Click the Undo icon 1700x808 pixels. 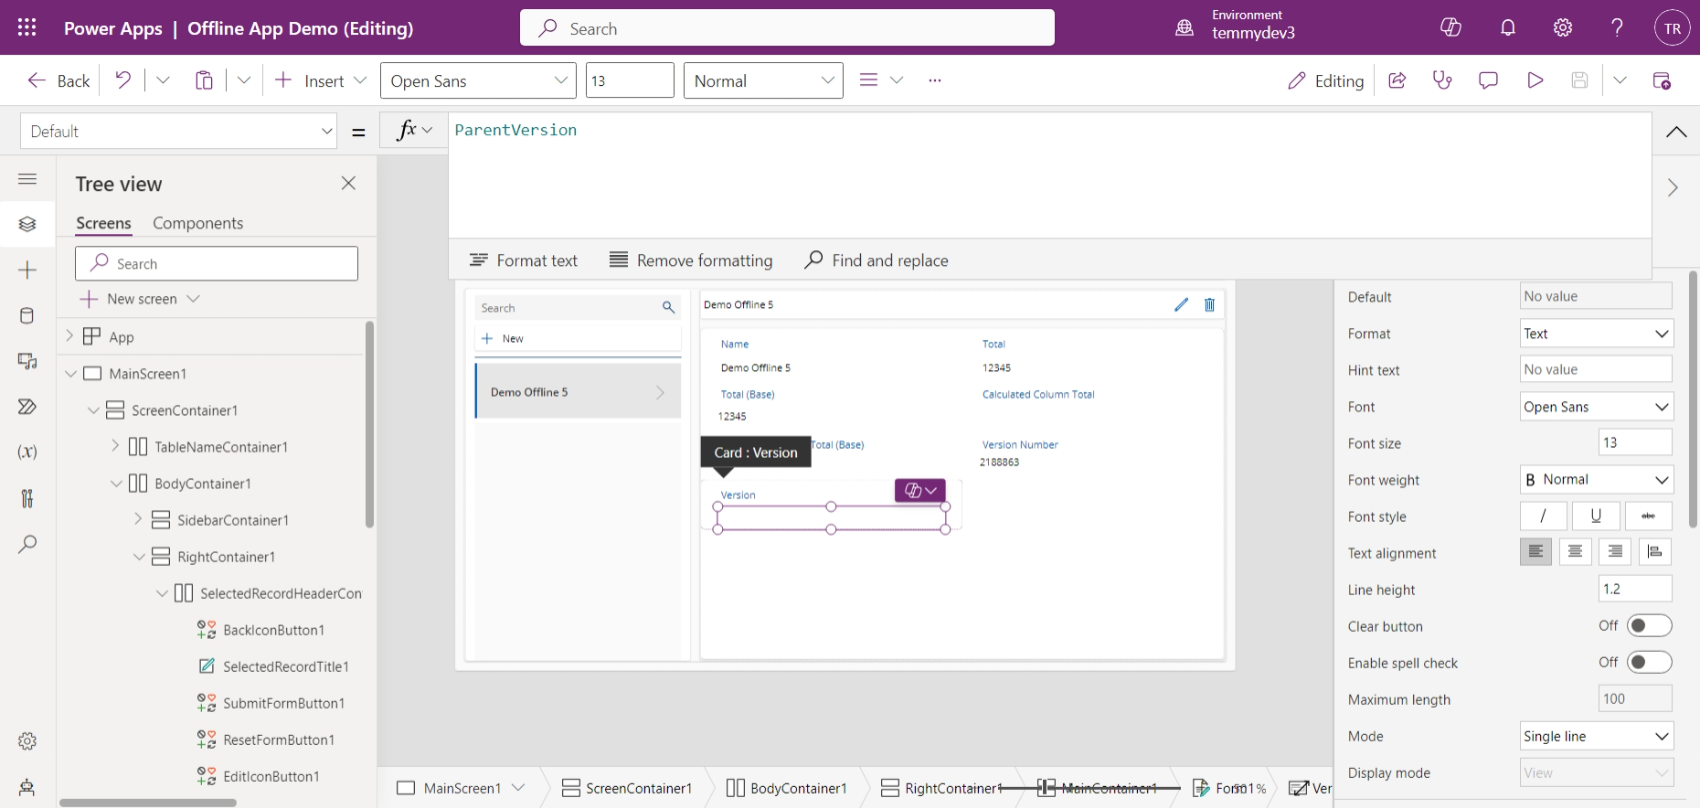tap(123, 80)
